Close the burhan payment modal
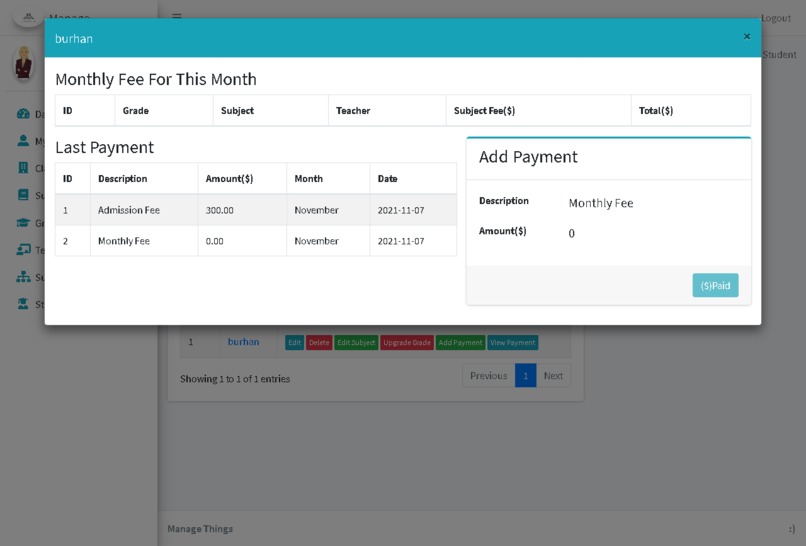Viewport: 806px width, 546px height. pos(747,37)
